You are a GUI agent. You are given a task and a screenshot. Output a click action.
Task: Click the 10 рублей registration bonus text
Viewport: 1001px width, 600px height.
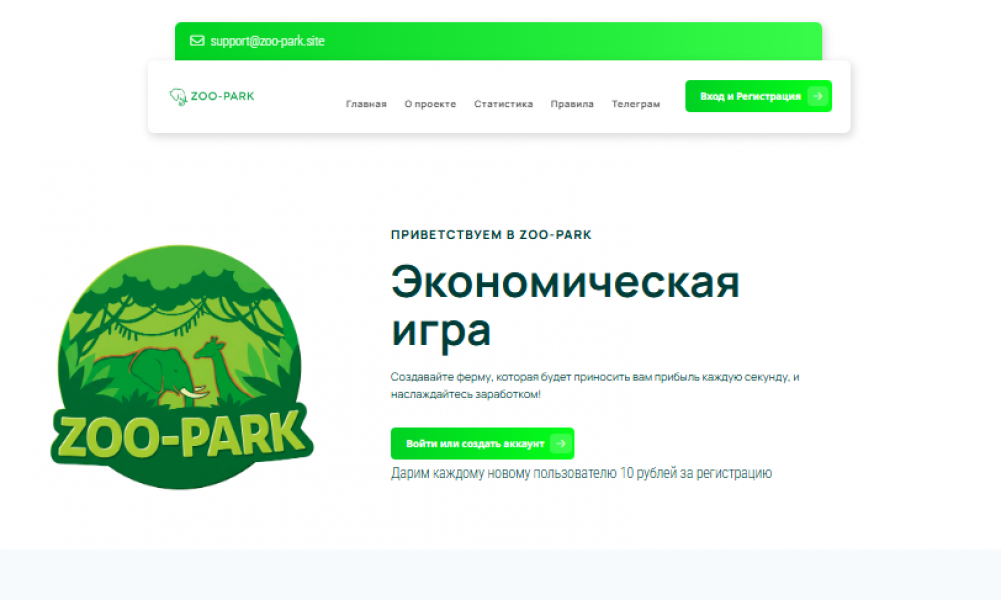[581, 472]
